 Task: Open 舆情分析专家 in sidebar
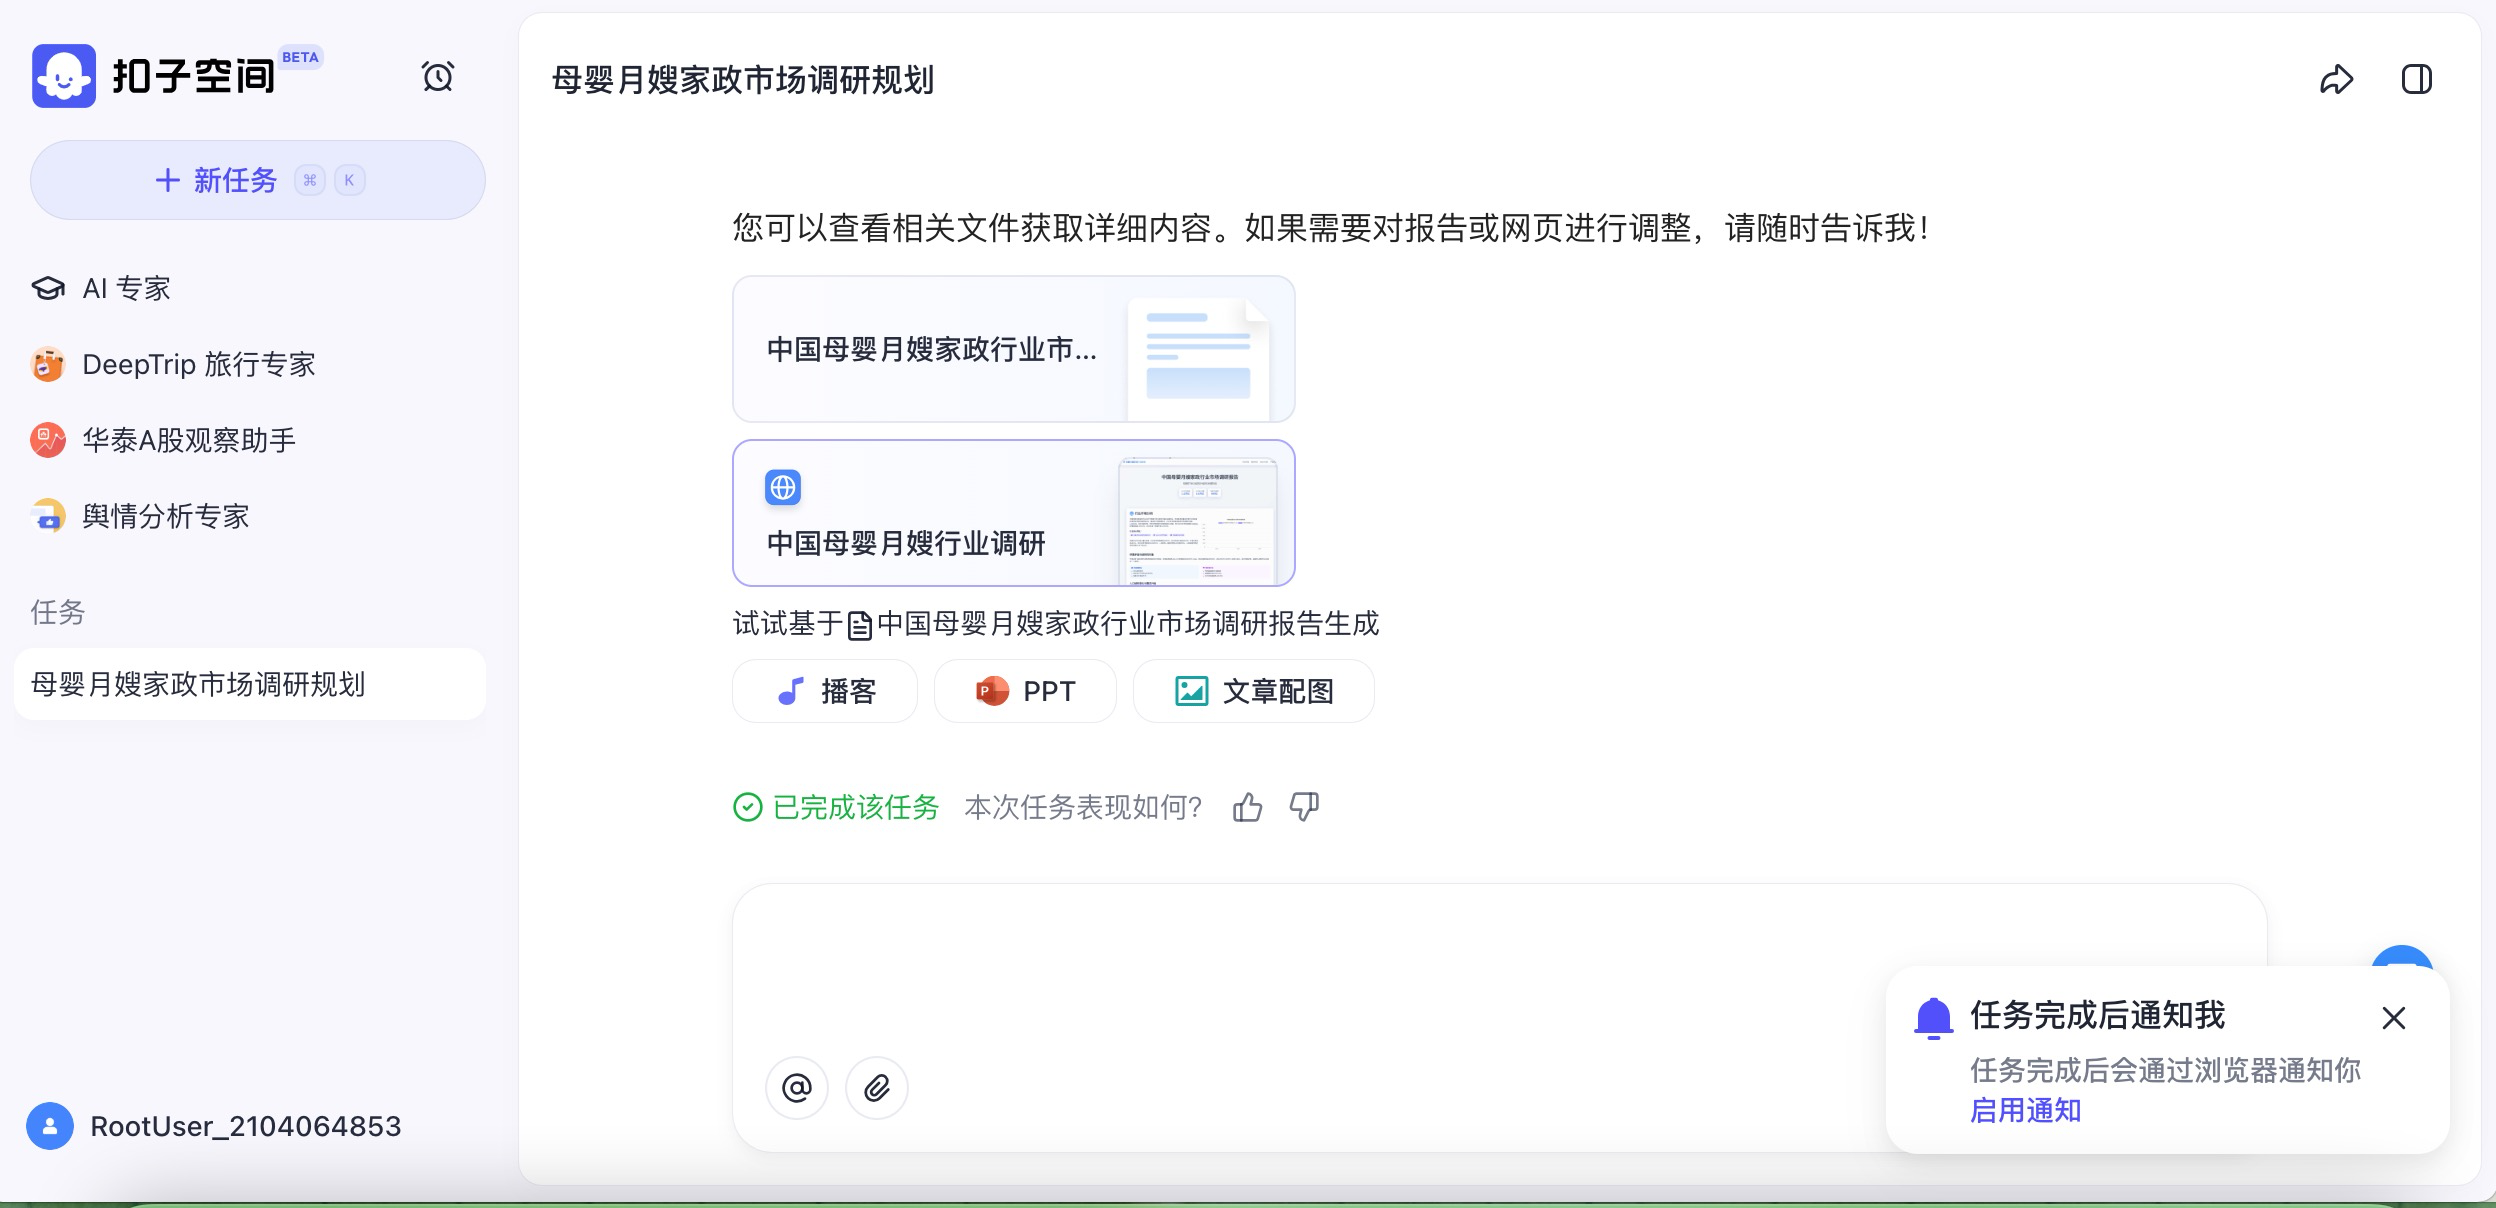[165, 517]
